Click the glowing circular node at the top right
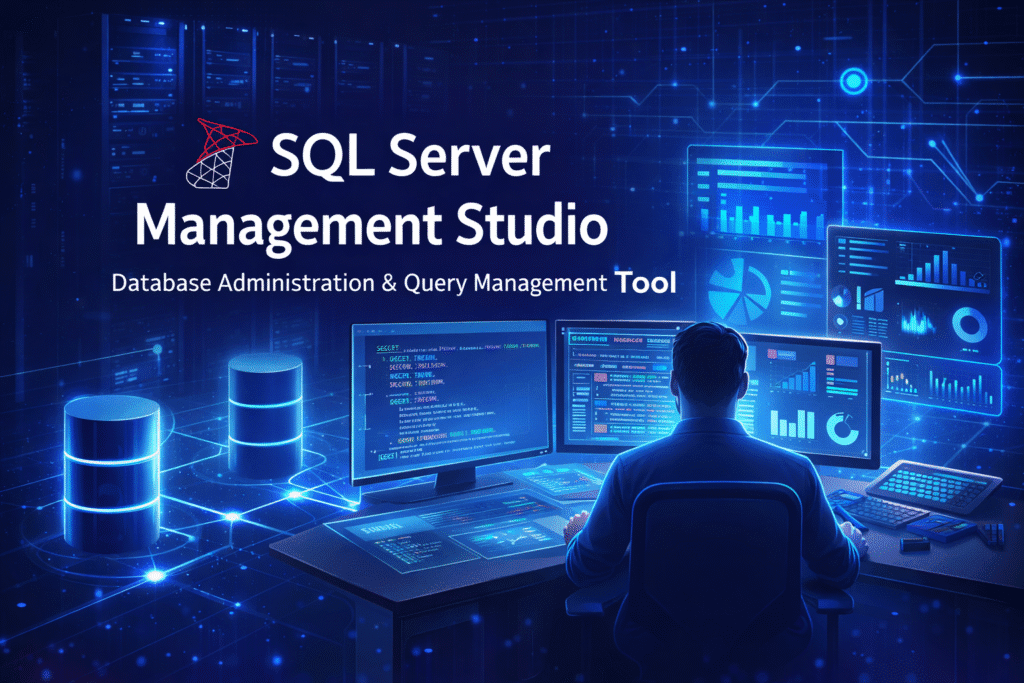The height and width of the screenshot is (683, 1024). (x=853, y=82)
